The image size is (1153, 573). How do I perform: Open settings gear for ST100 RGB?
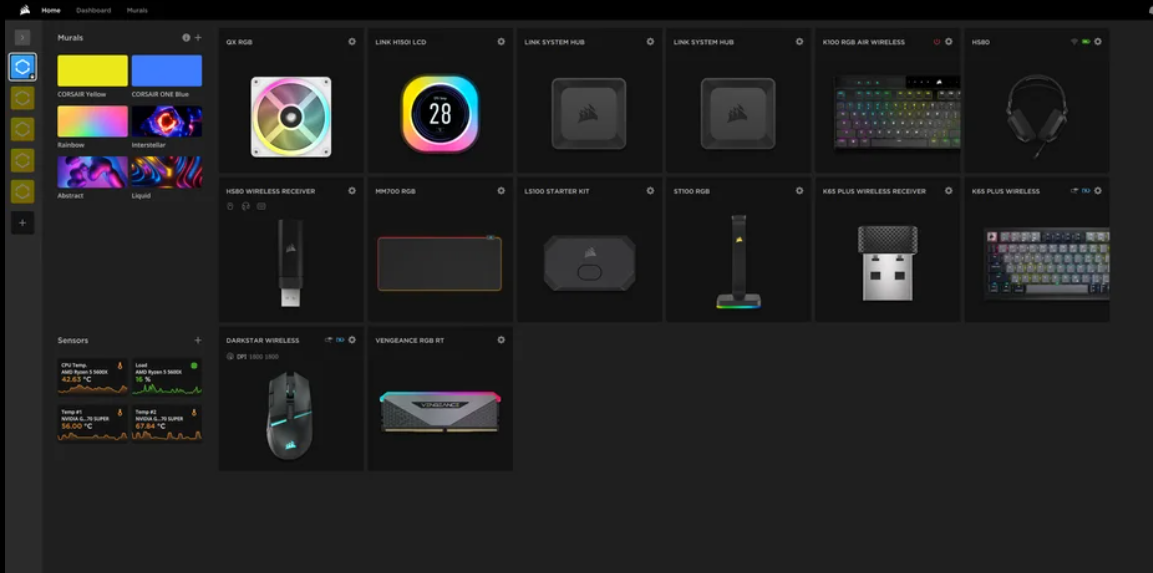(799, 191)
